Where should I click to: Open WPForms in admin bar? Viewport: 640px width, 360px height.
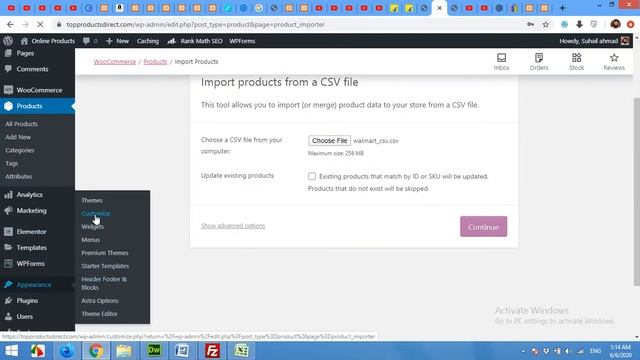click(242, 41)
